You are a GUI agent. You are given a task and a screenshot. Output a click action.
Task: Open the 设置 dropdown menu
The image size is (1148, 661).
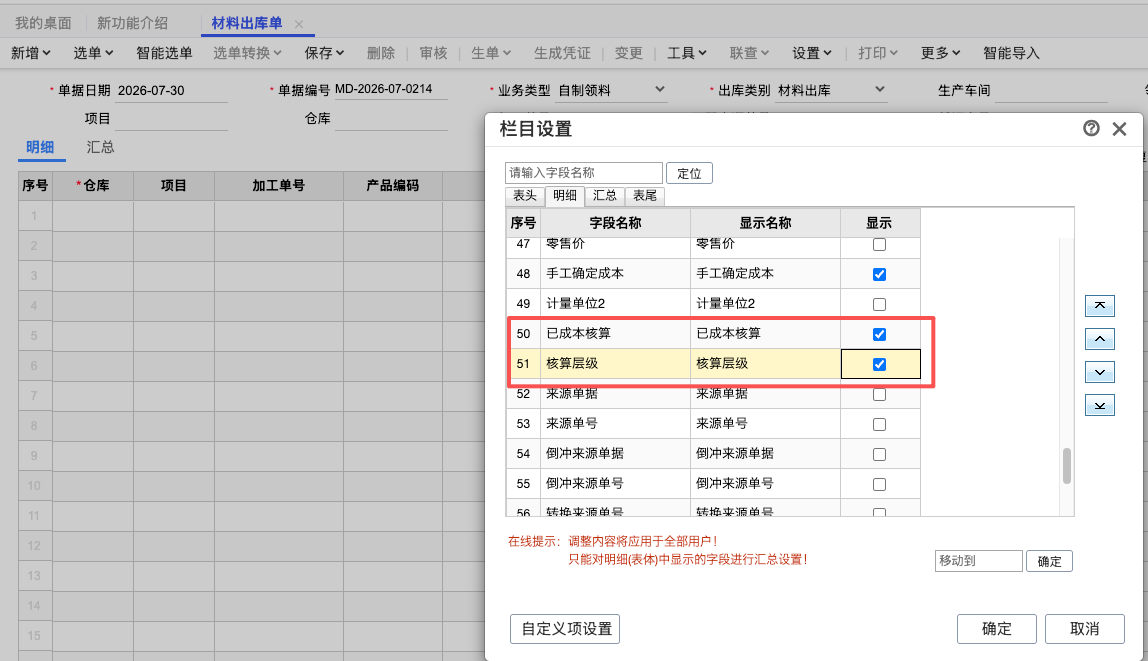(812, 53)
